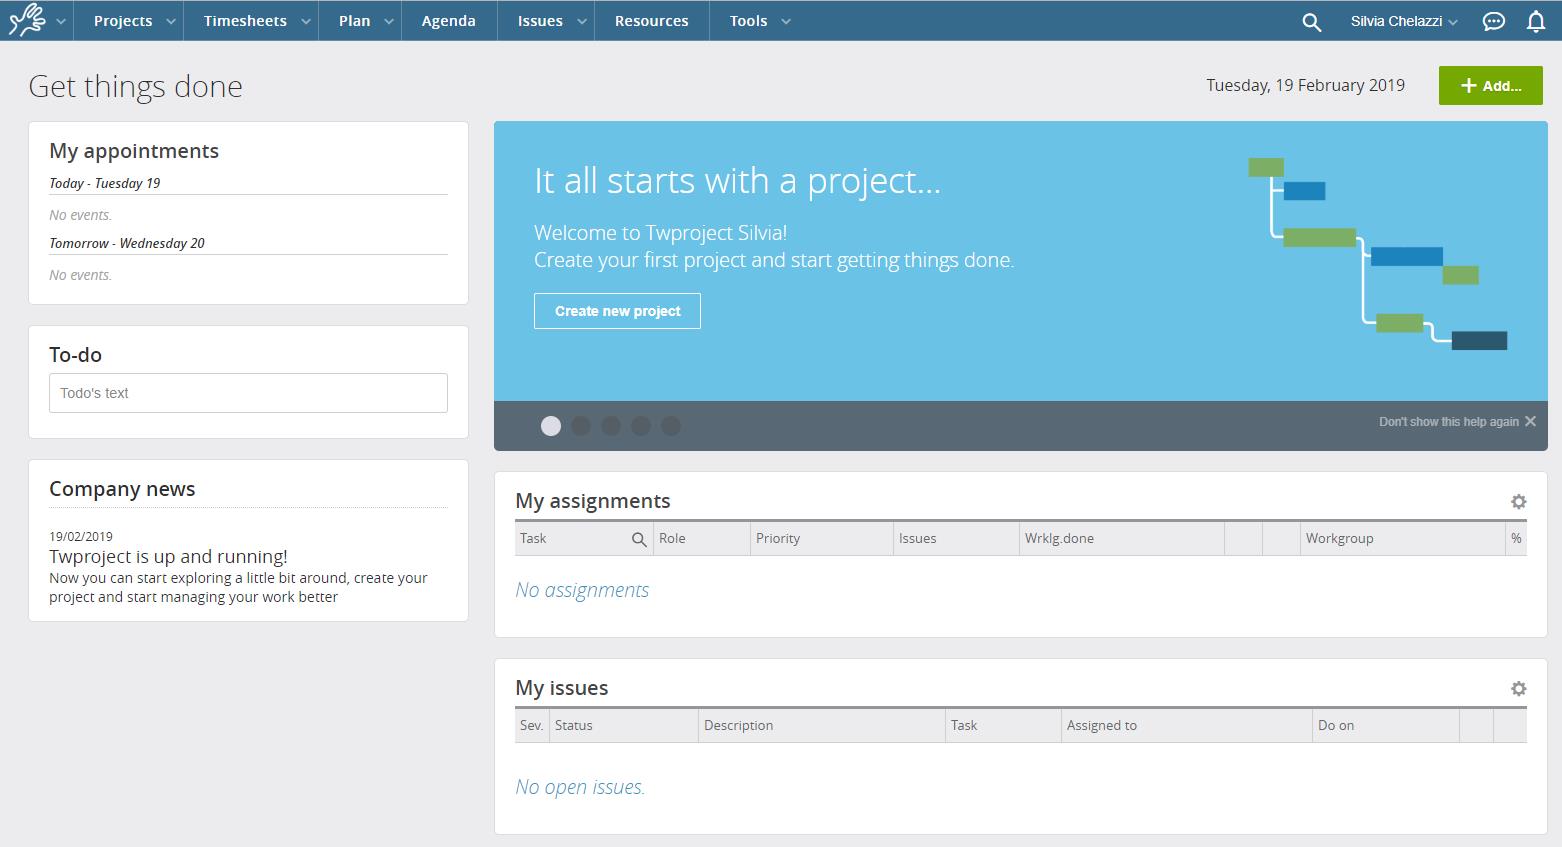Click Tomorrow - Wednesday 20 heading
Screen dimensions: 1562x847
[x=127, y=243]
